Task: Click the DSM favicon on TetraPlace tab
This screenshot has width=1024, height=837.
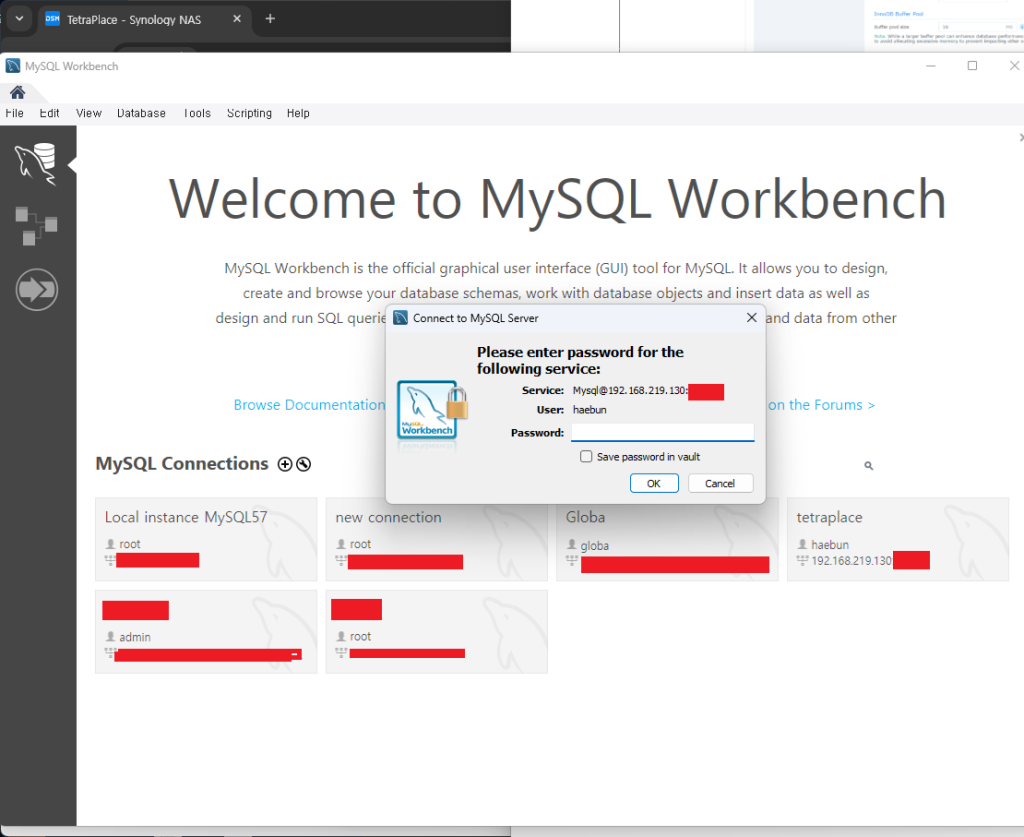Action: 52,19
